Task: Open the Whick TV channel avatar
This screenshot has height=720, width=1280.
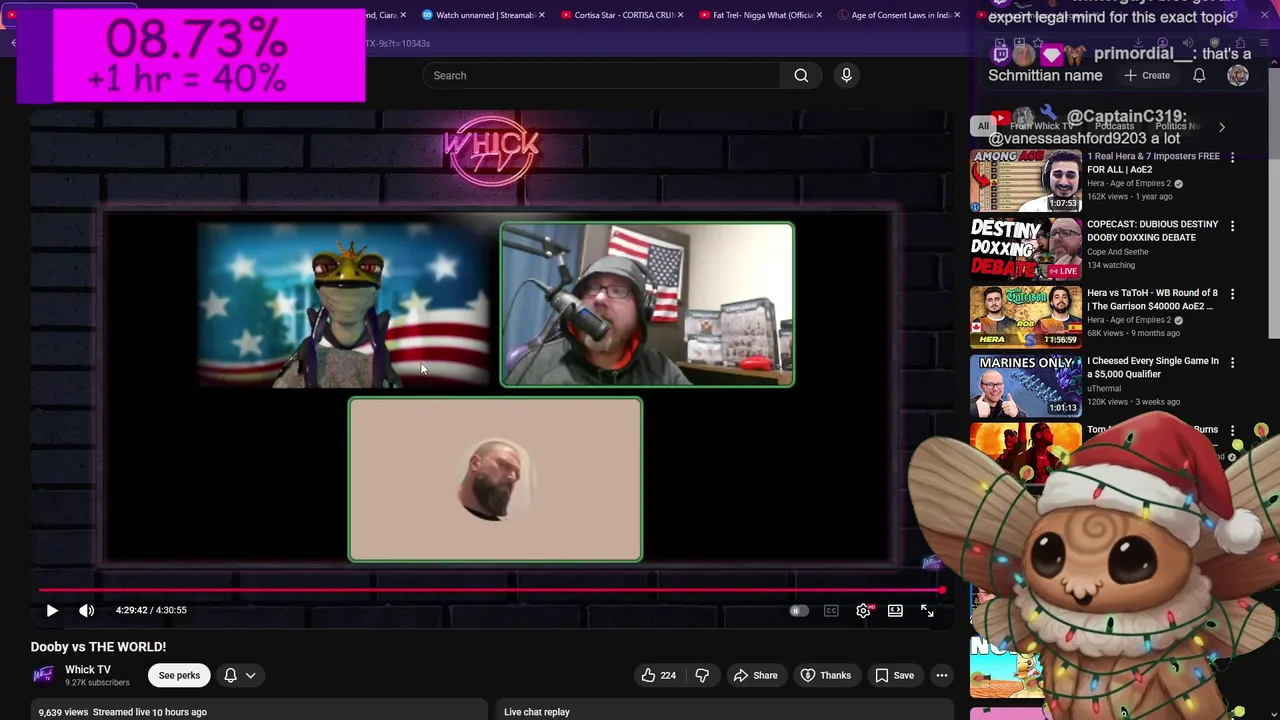Action: pyautogui.click(x=43, y=675)
